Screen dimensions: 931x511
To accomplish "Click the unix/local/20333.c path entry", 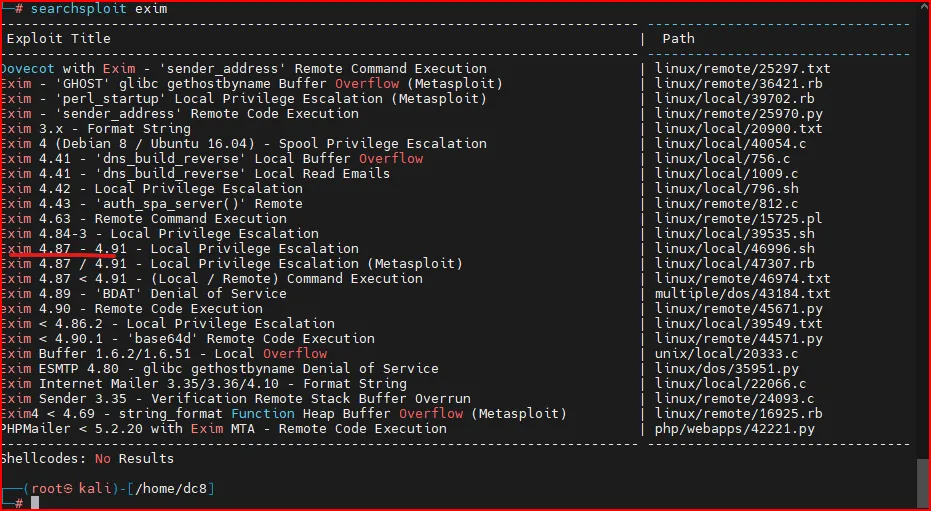I will coord(726,354).
